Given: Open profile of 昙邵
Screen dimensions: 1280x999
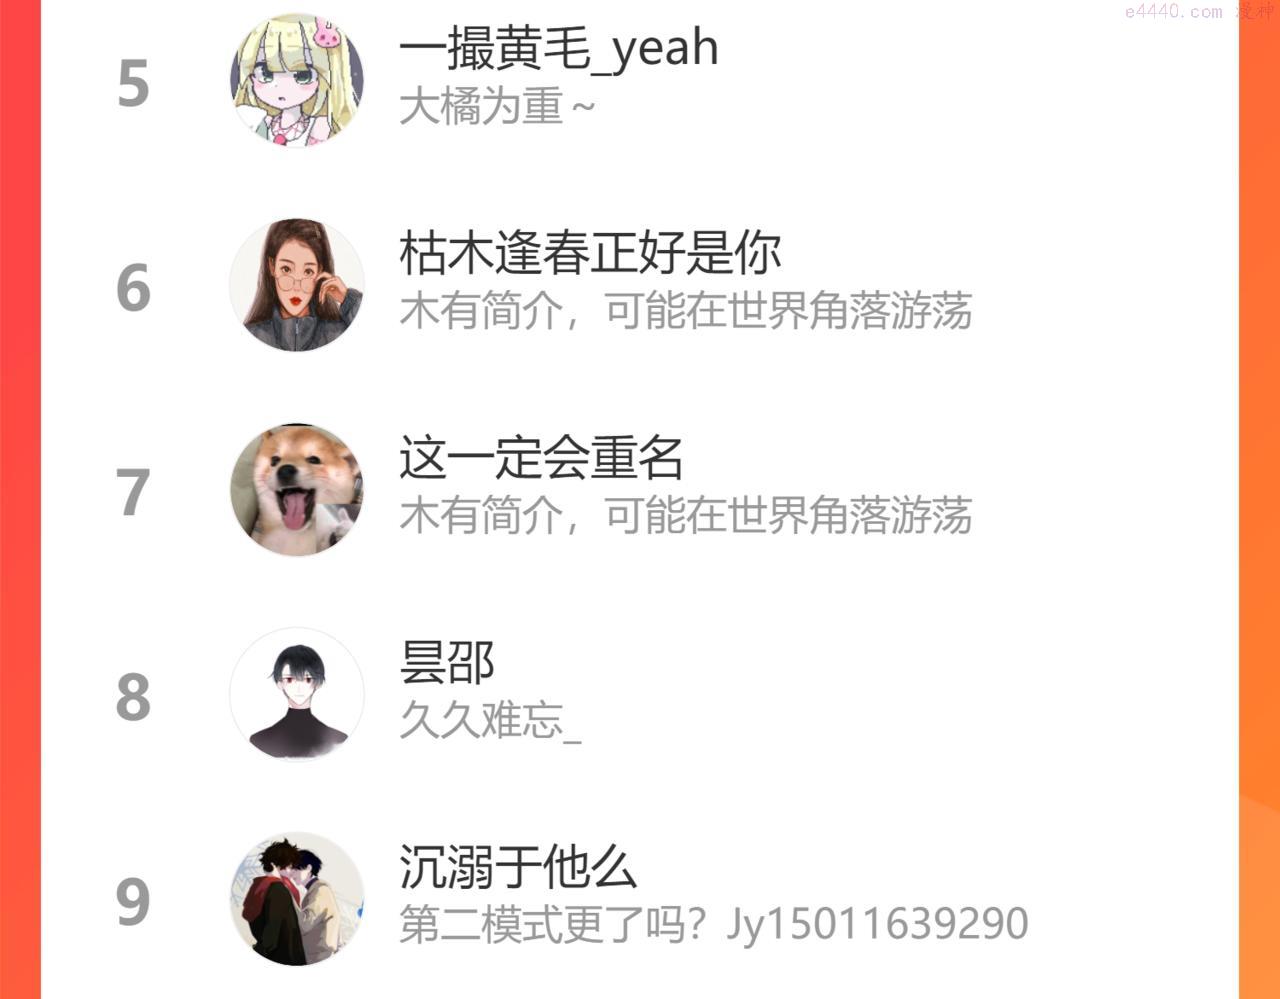Looking at the screenshot, I should [447, 662].
